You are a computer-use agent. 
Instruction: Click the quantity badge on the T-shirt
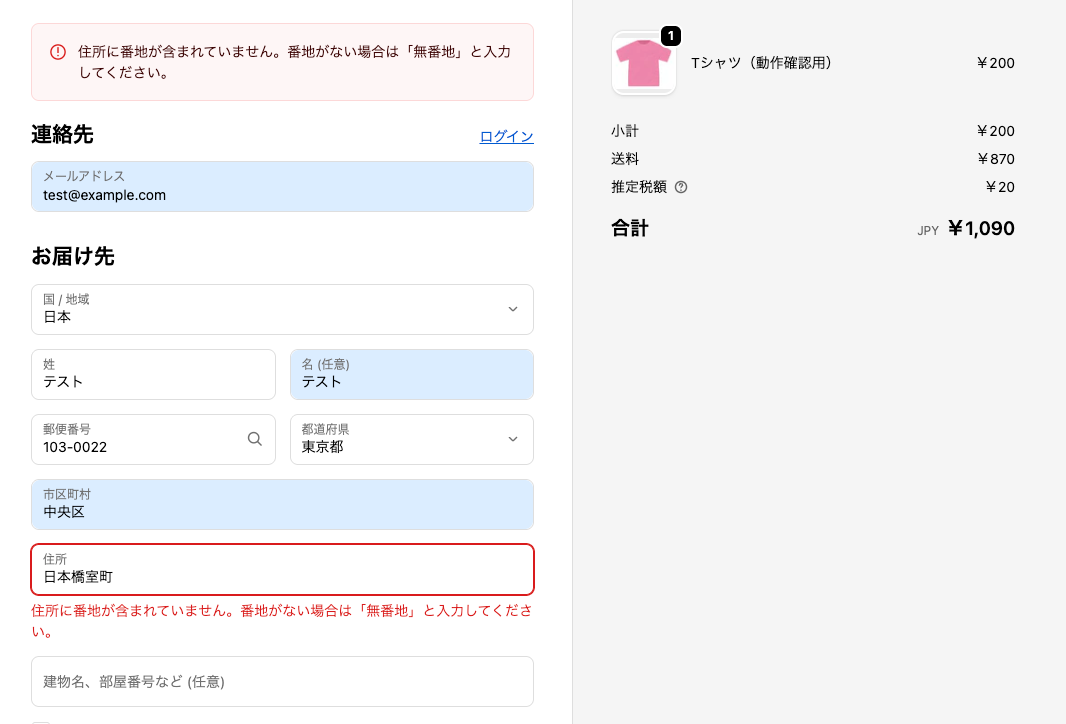coord(670,36)
